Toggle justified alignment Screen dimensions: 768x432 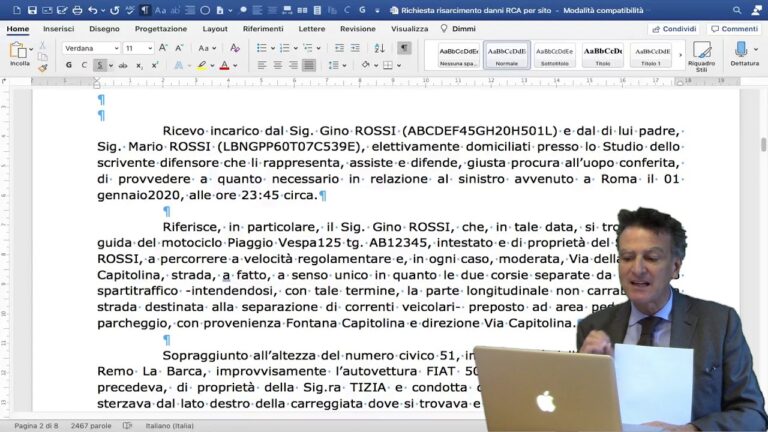point(309,65)
